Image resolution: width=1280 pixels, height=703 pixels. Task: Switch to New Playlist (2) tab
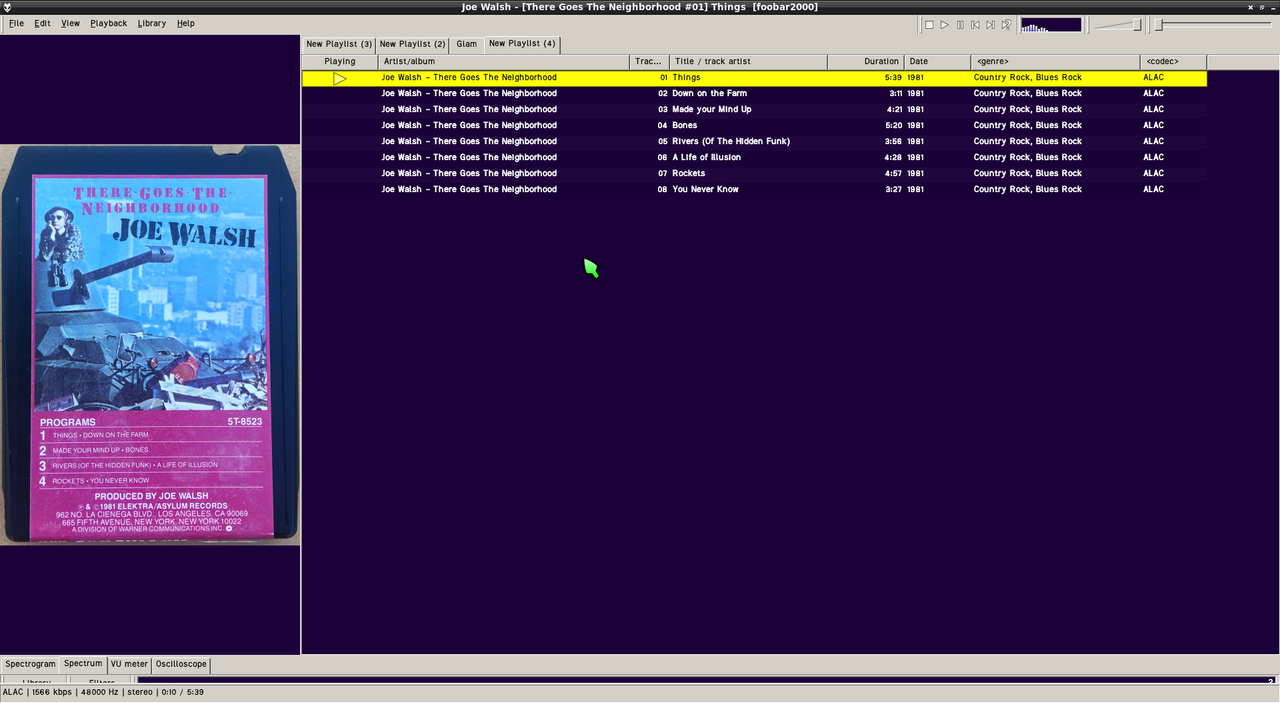coord(412,44)
